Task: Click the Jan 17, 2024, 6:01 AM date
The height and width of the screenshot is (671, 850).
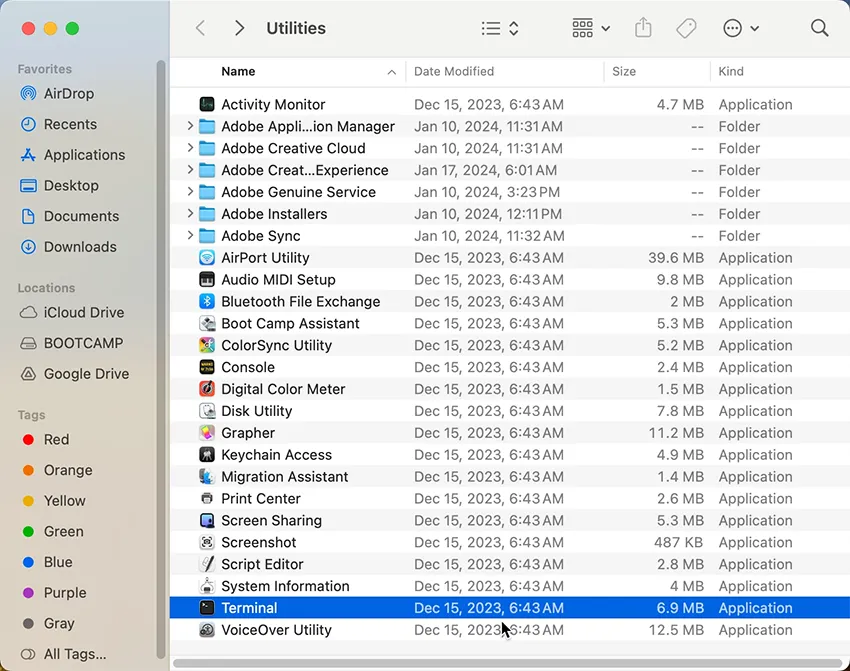Action: (485, 170)
